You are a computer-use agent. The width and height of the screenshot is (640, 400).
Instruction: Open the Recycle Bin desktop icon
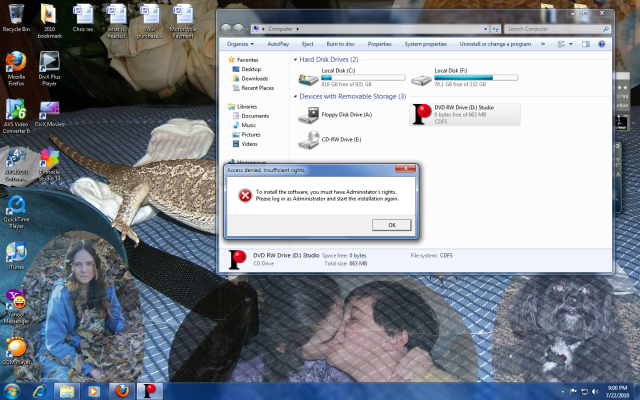[16, 18]
